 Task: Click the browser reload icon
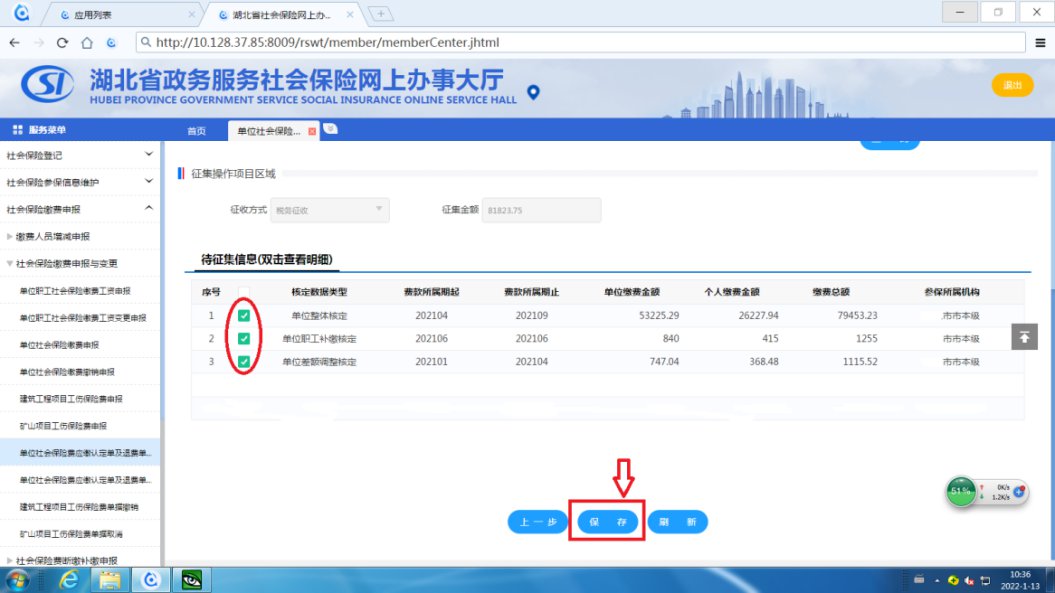click(x=62, y=43)
